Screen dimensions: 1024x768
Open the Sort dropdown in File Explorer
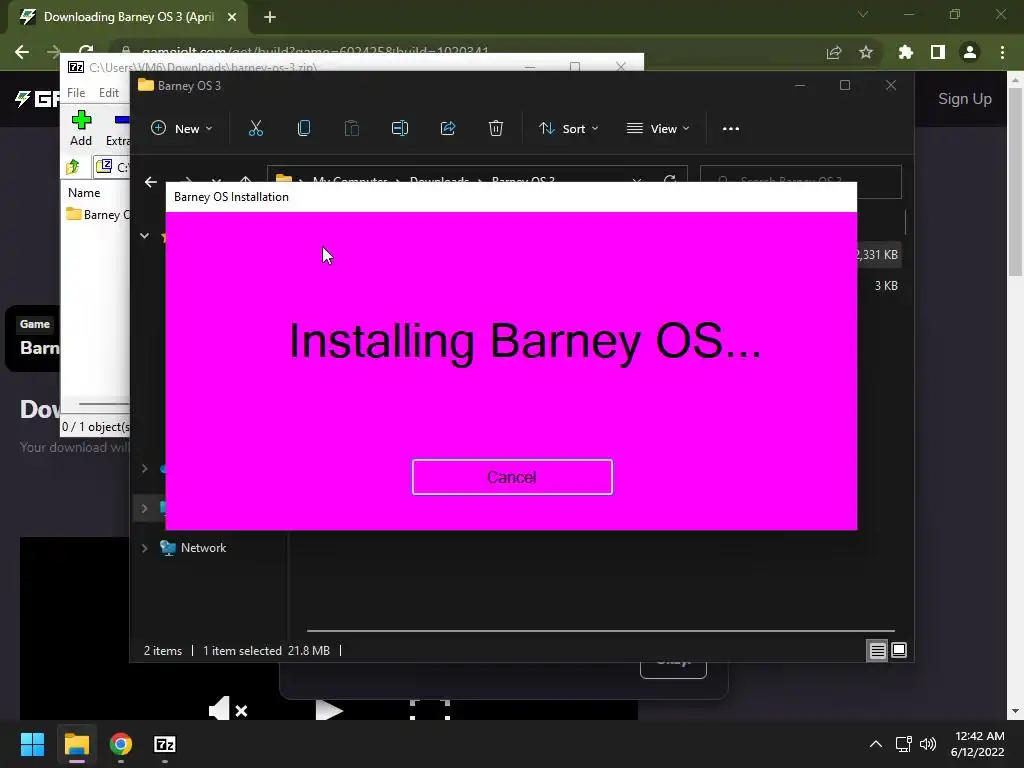[568, 129]
